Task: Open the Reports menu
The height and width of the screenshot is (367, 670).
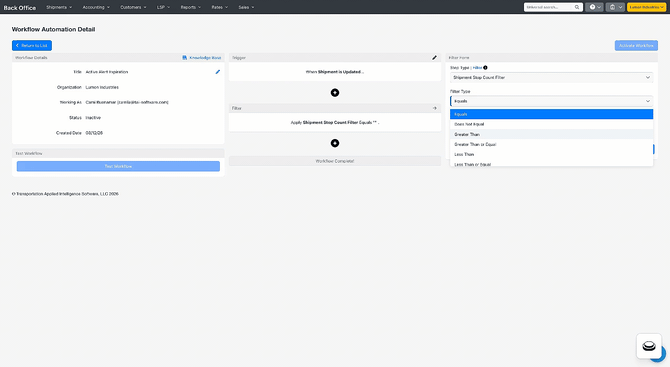Action: click(191, 7)
